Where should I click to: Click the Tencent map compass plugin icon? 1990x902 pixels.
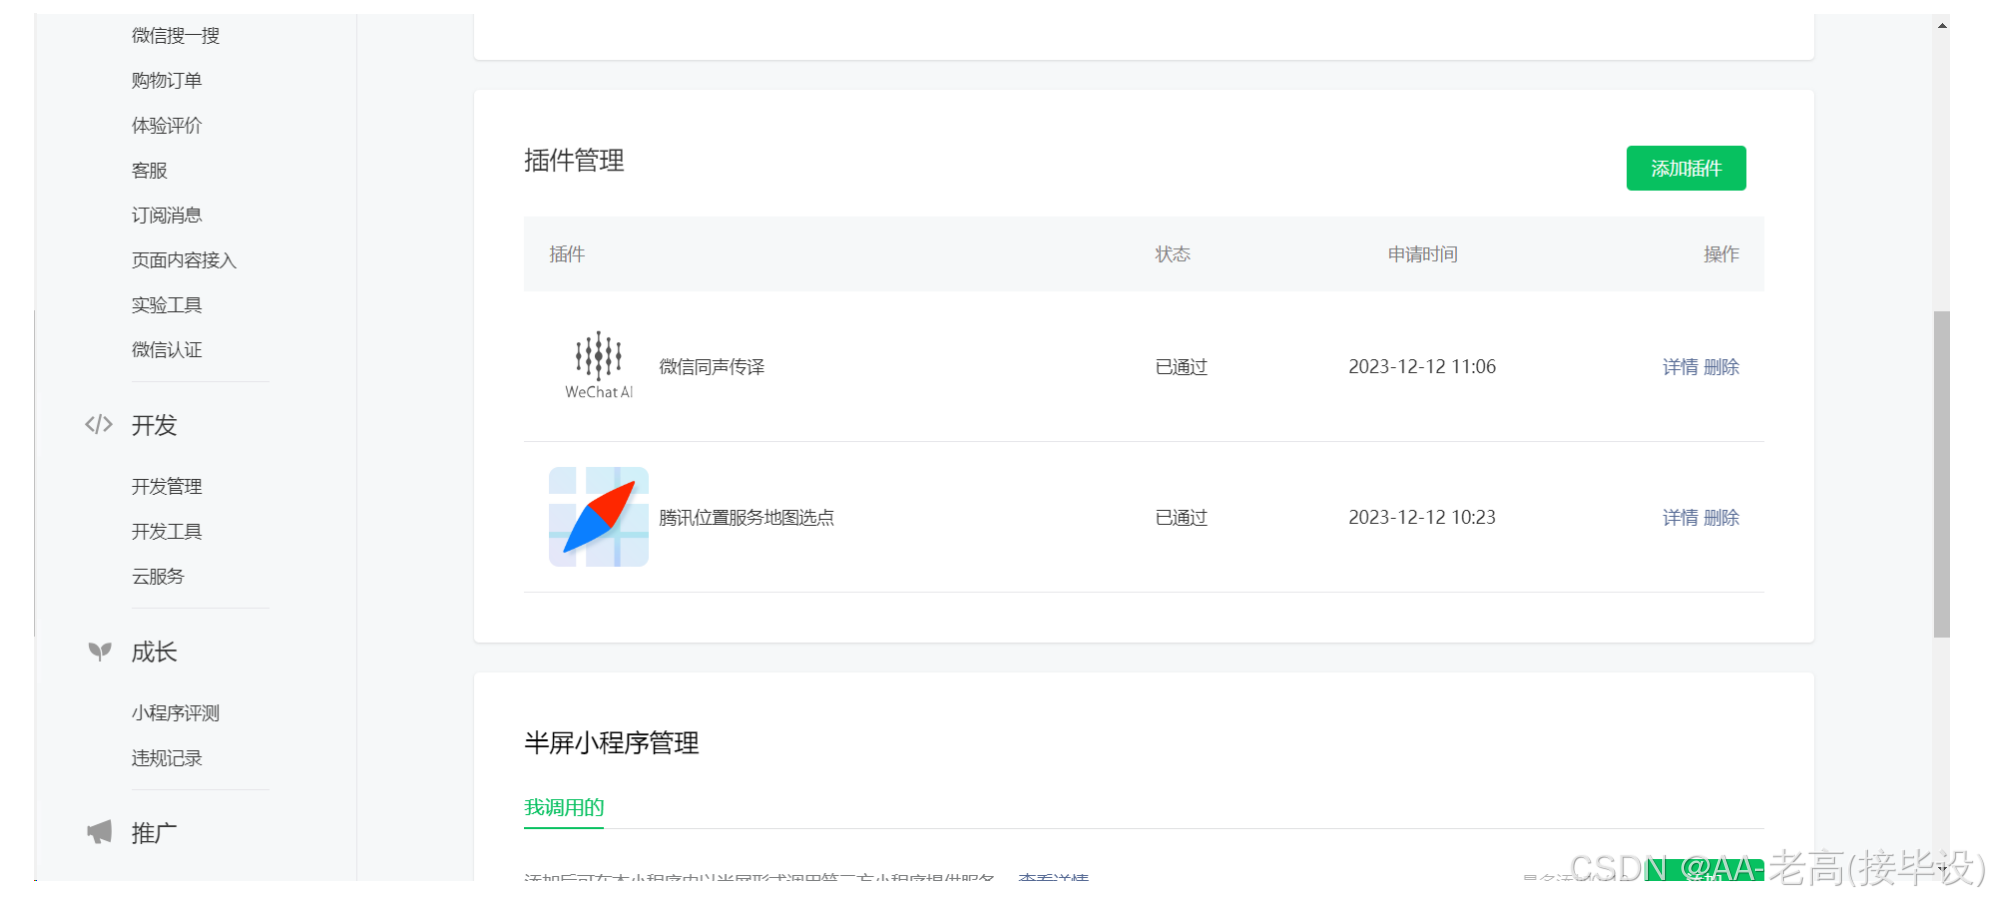(599, 517)
